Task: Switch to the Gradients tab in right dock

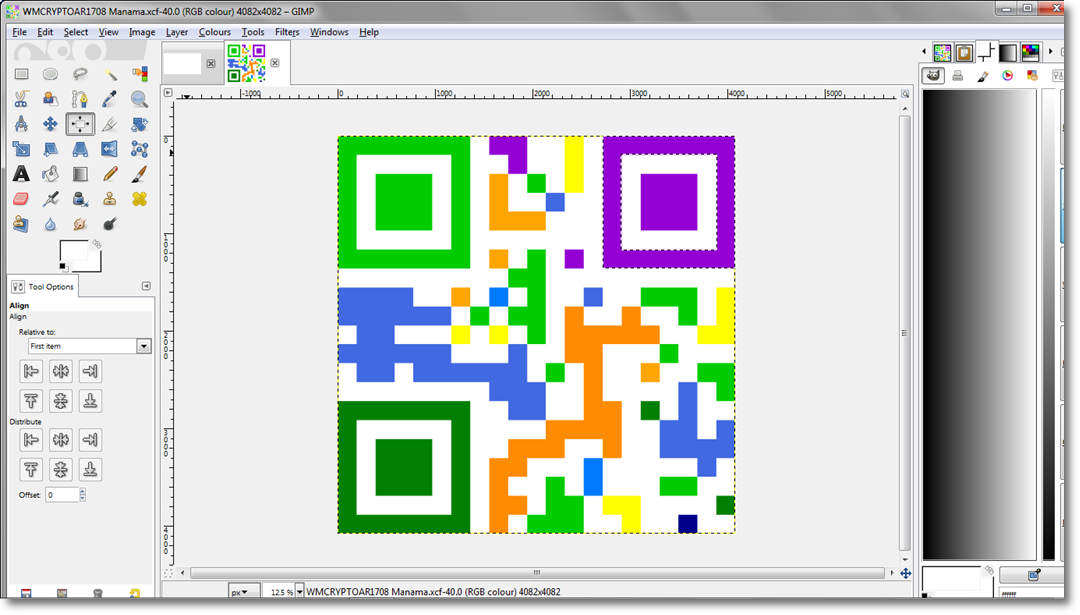Action: tap(1008, 52)
